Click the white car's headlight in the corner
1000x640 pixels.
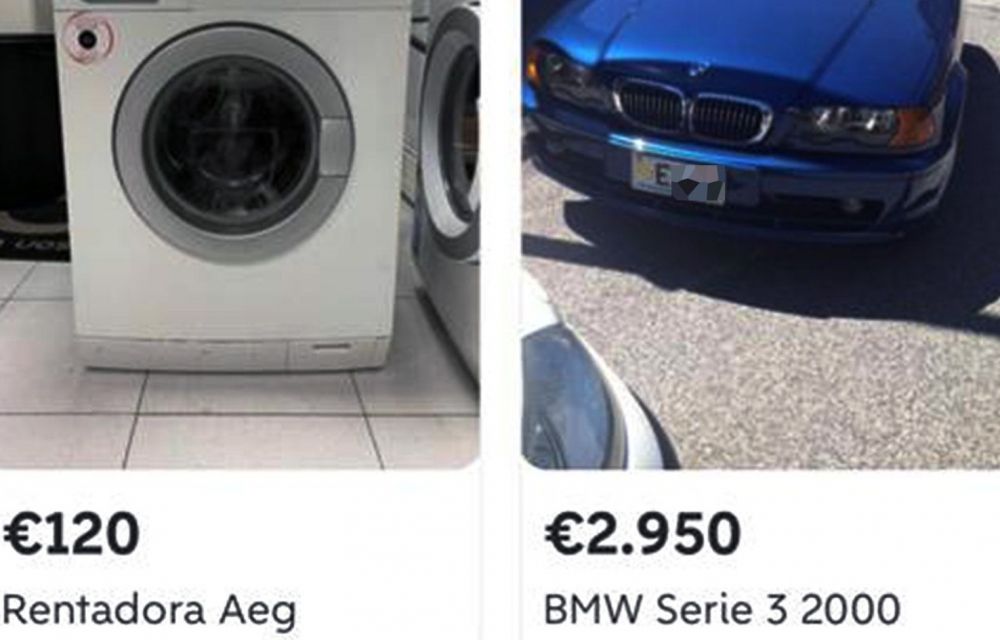(x=563, y=398)
